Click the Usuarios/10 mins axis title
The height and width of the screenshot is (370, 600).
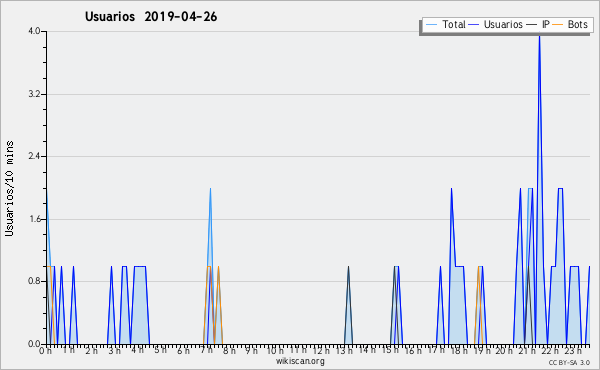[9, 189]
